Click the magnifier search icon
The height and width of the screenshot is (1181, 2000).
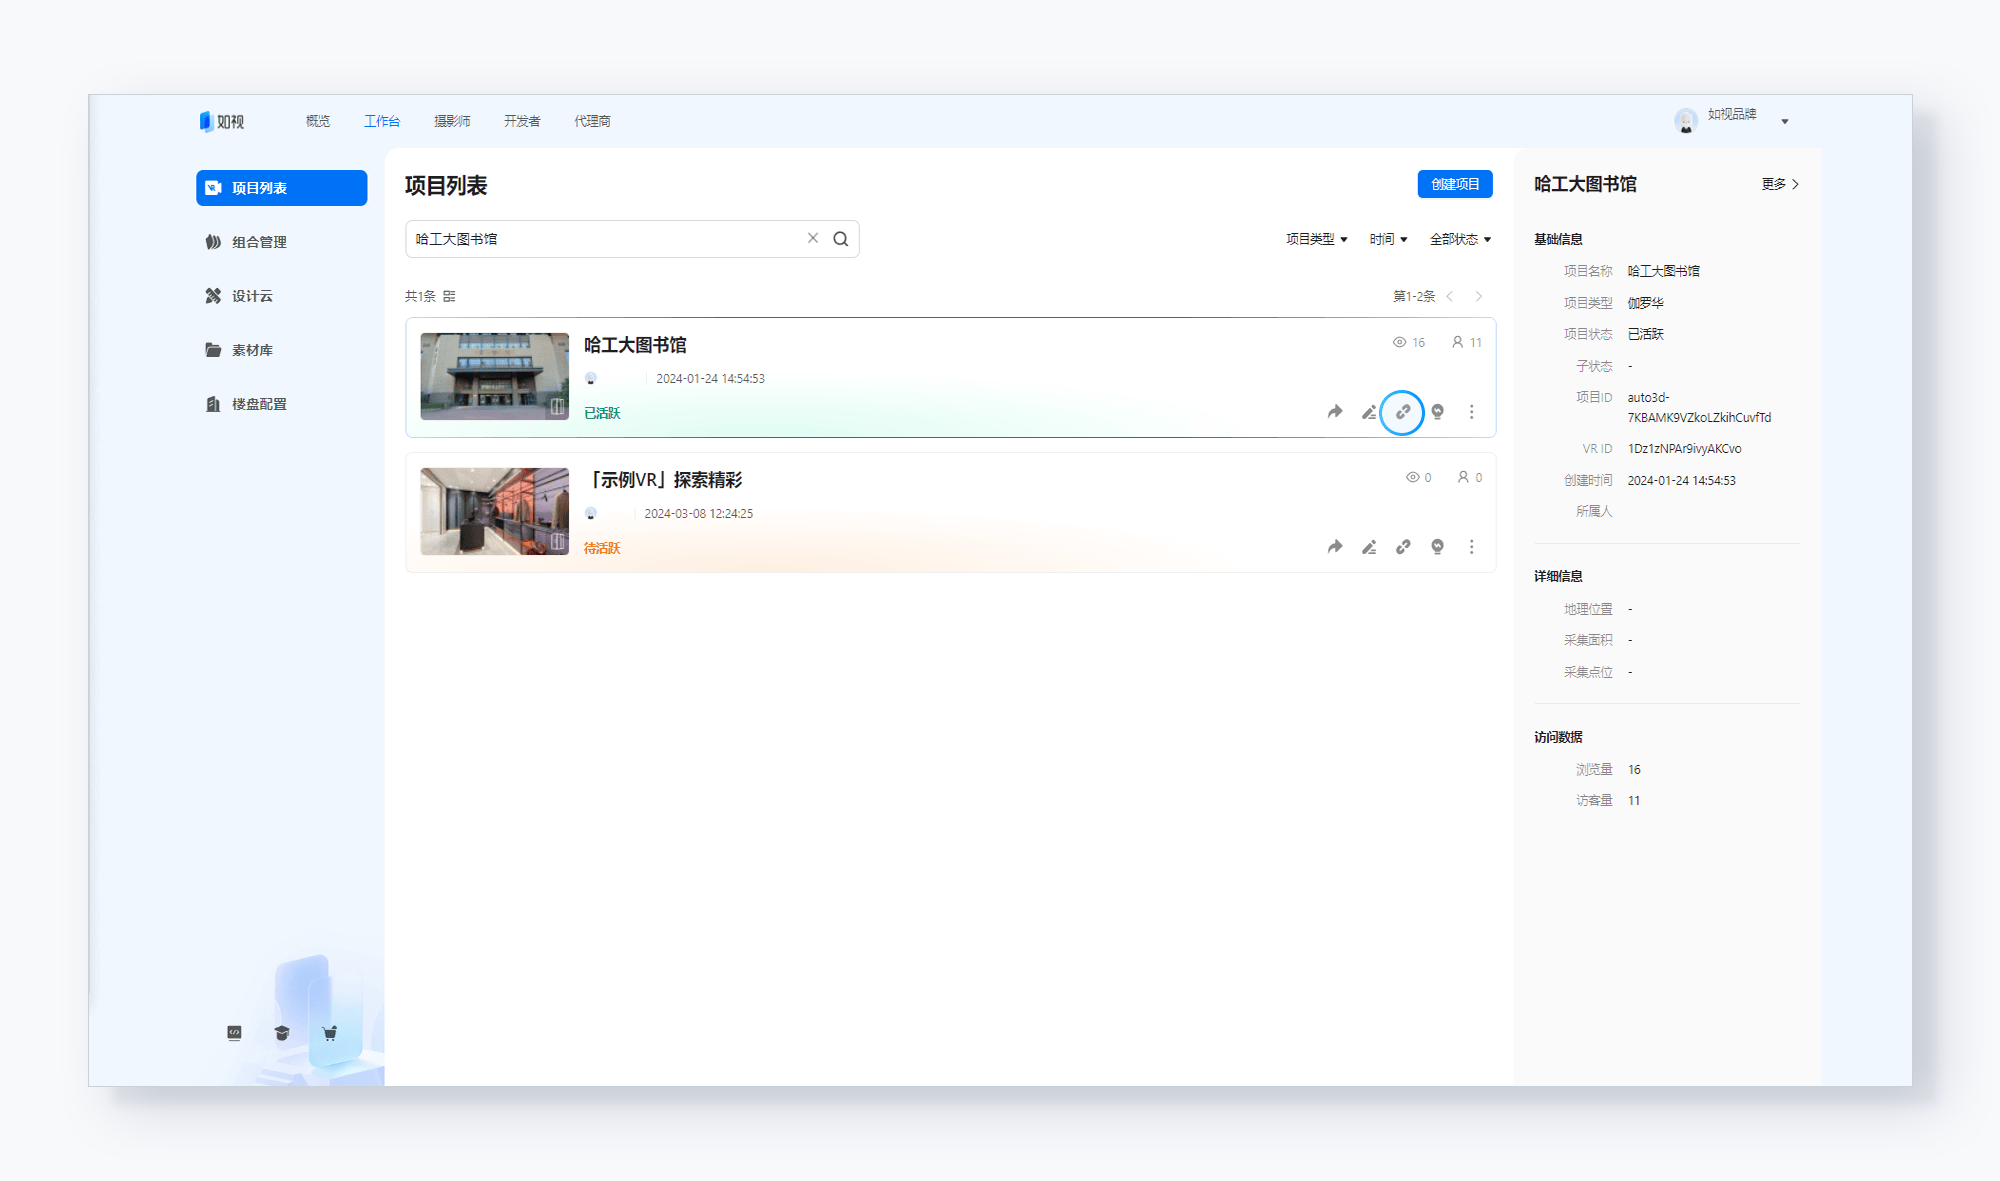click(x=841, y=239)
